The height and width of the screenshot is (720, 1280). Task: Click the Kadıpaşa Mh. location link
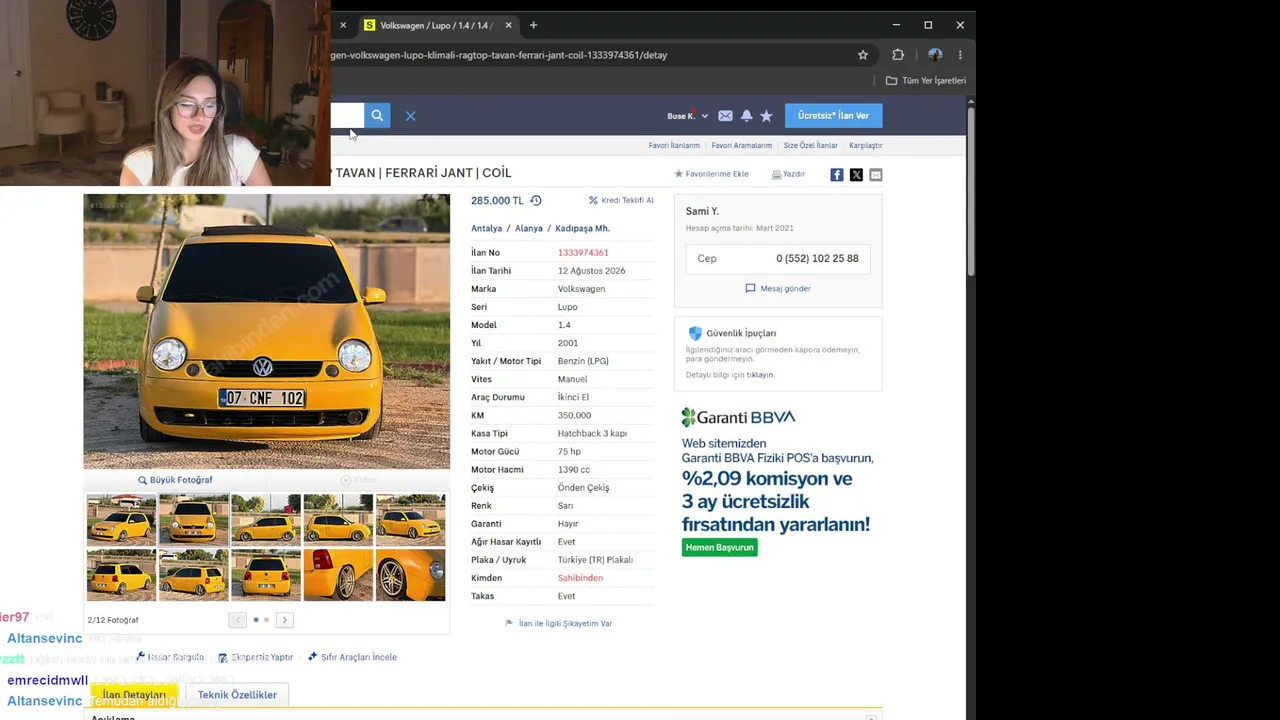tap(582, 228)
